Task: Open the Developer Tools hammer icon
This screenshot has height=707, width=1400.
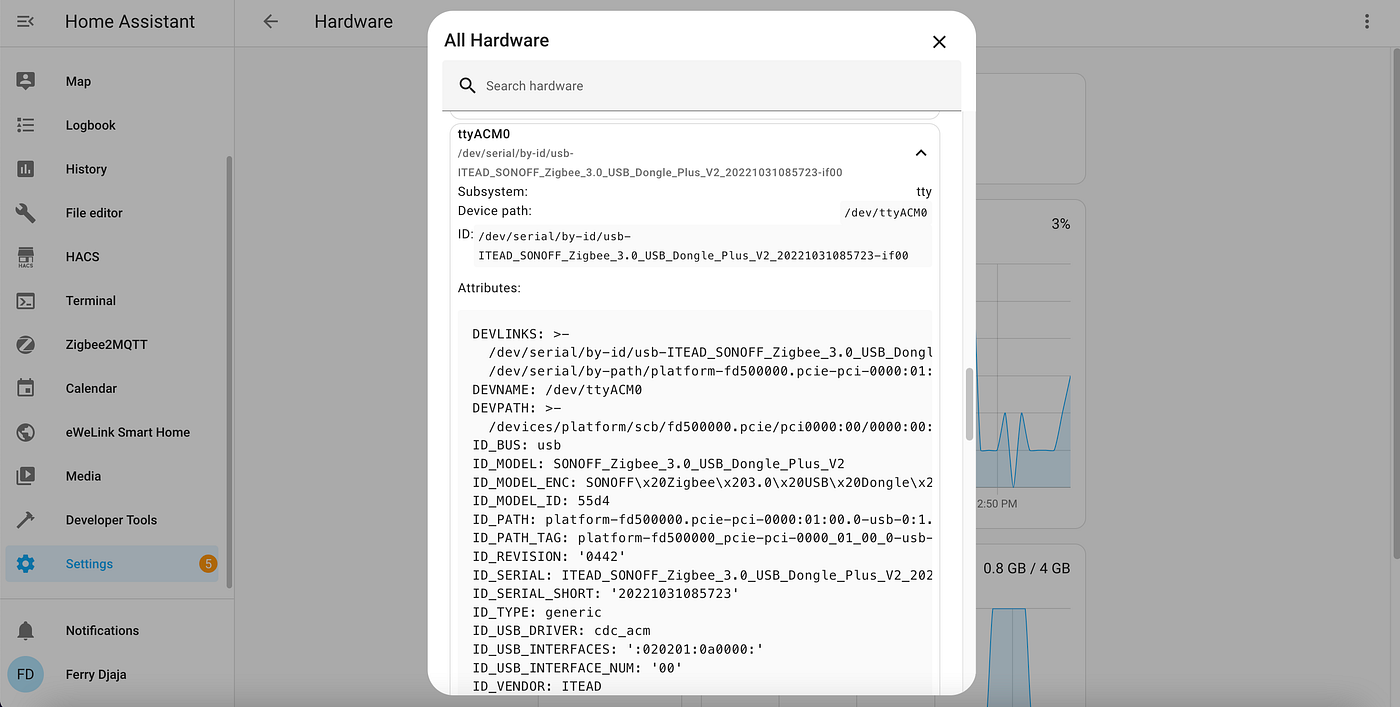Action: click(x=26, y=520)
